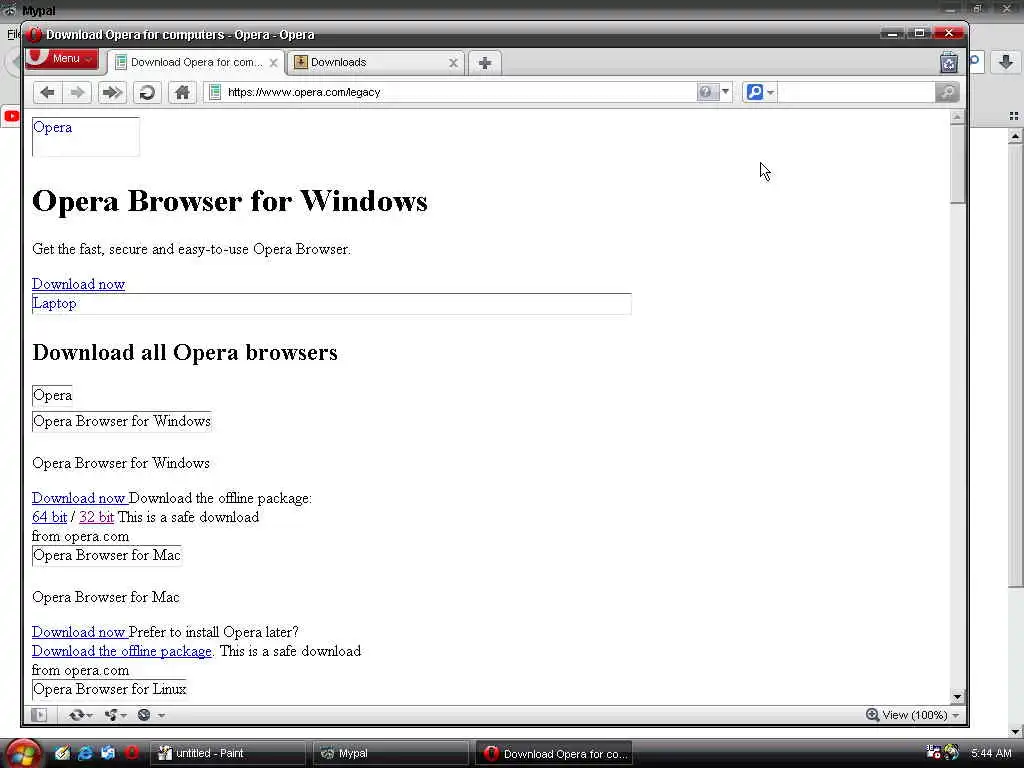The width and height of the screenshot is (1024, 768).
Task: Open the closed tabs trash can
Action: [x=948, y=62]
